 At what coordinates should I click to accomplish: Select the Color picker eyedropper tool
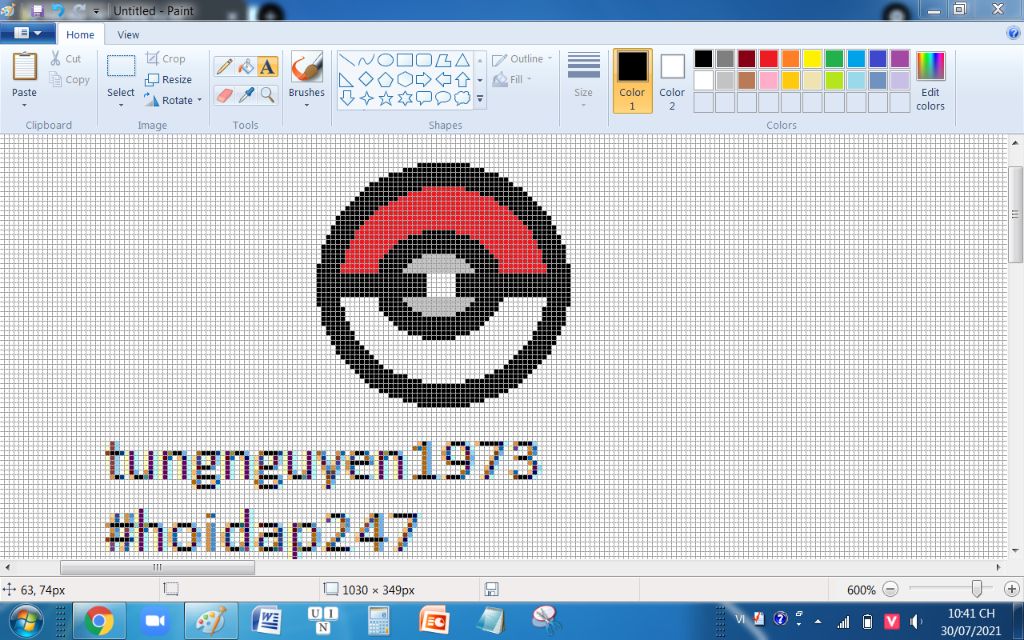tap(246, 95)
